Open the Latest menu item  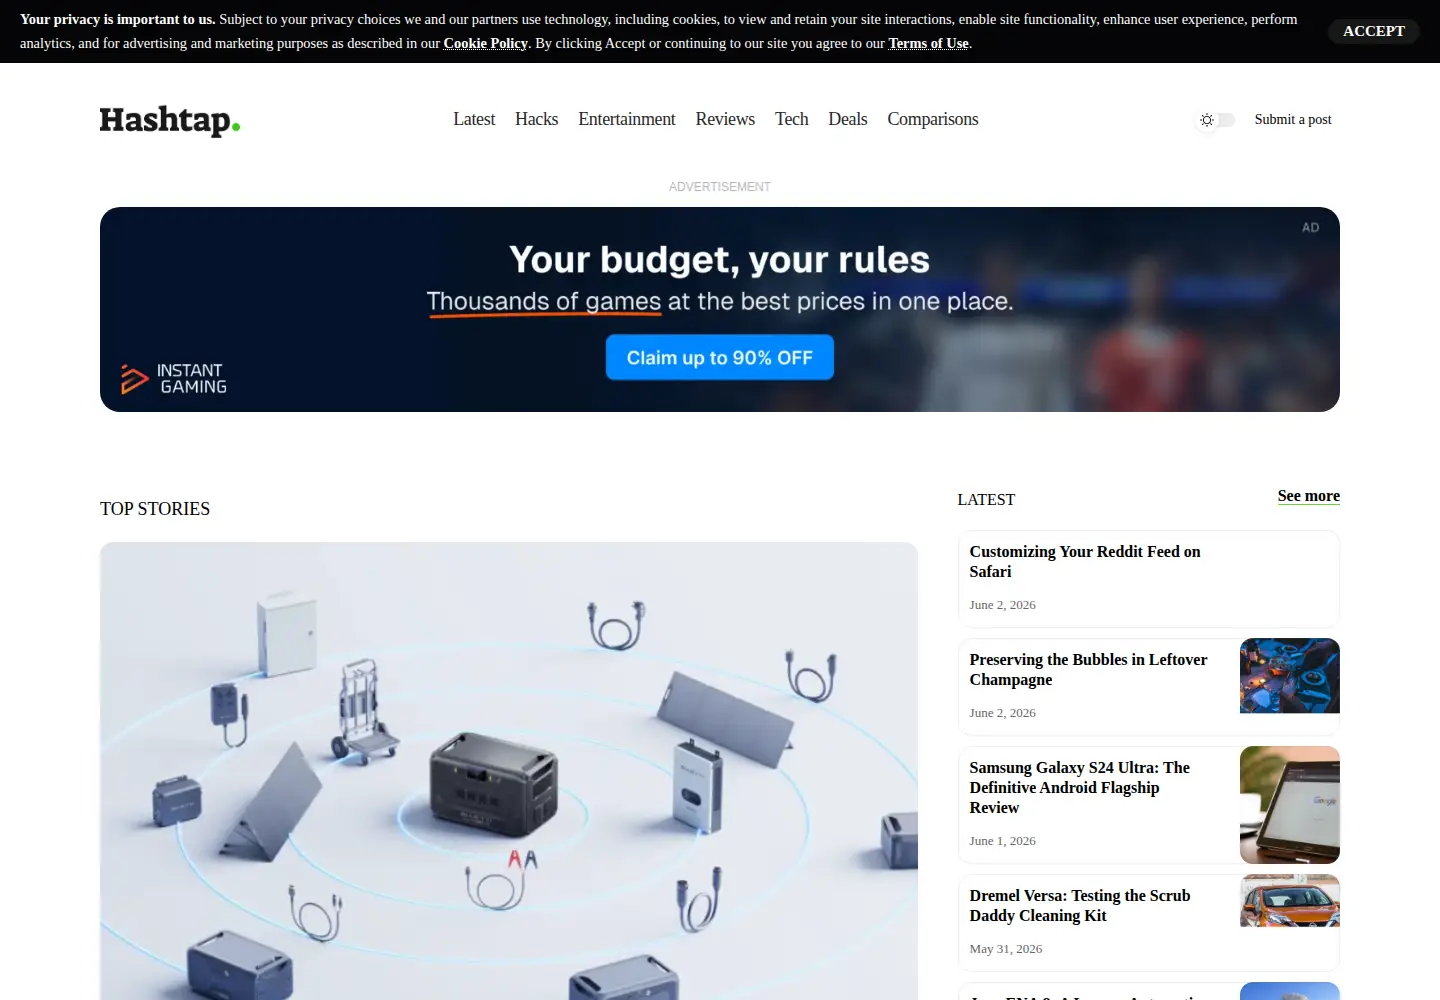474,119
